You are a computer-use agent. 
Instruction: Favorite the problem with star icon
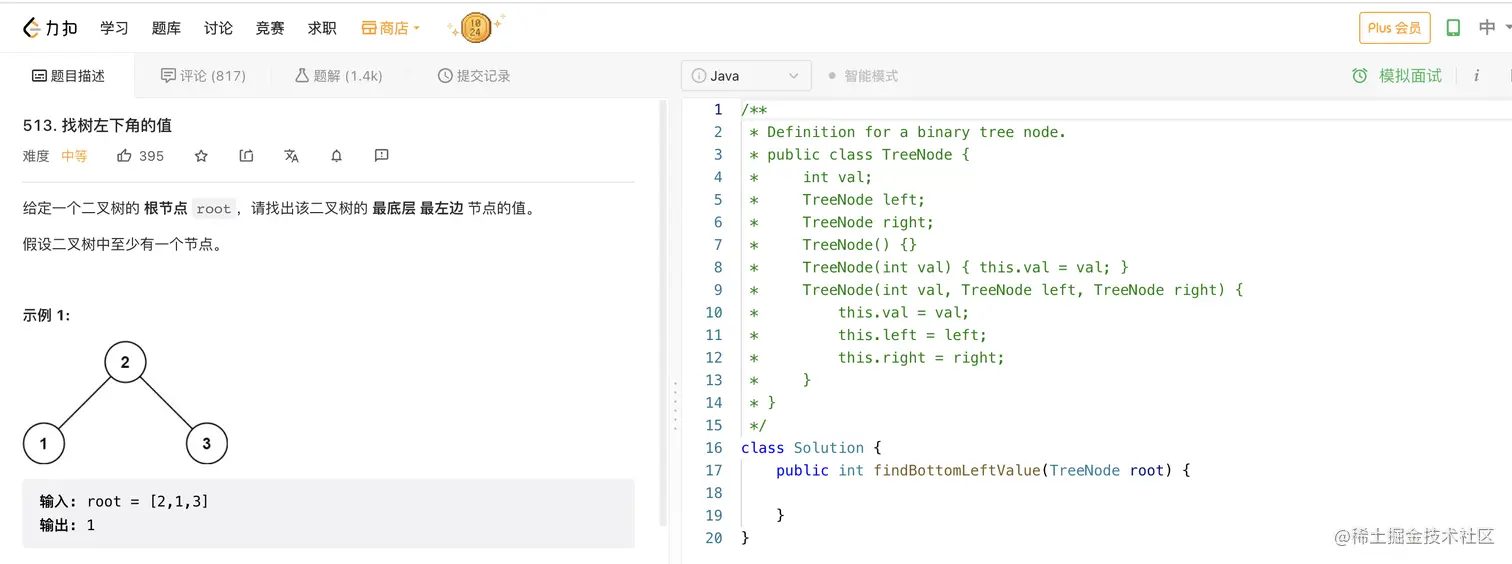(201, 156)
